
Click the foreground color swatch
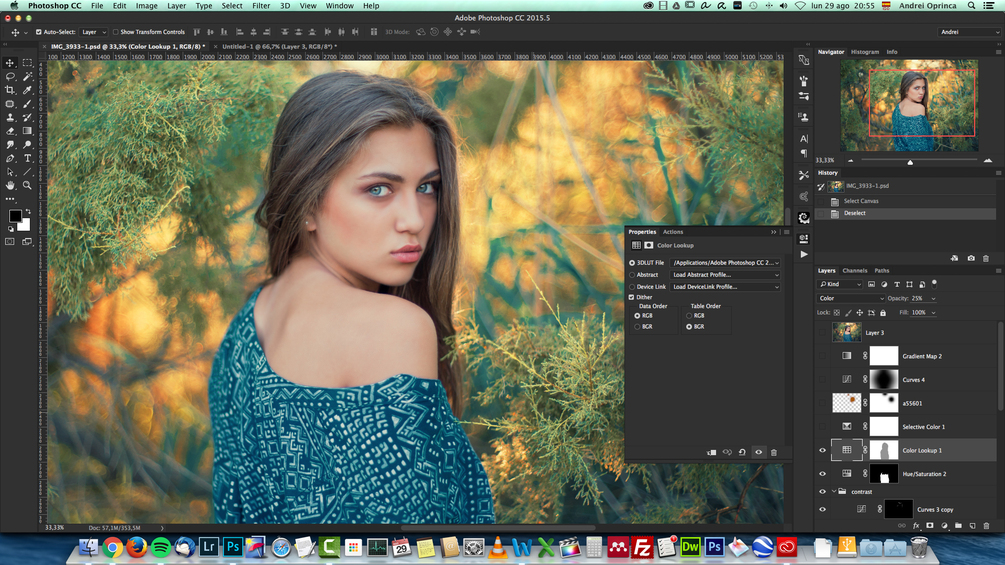pos(15,216)
